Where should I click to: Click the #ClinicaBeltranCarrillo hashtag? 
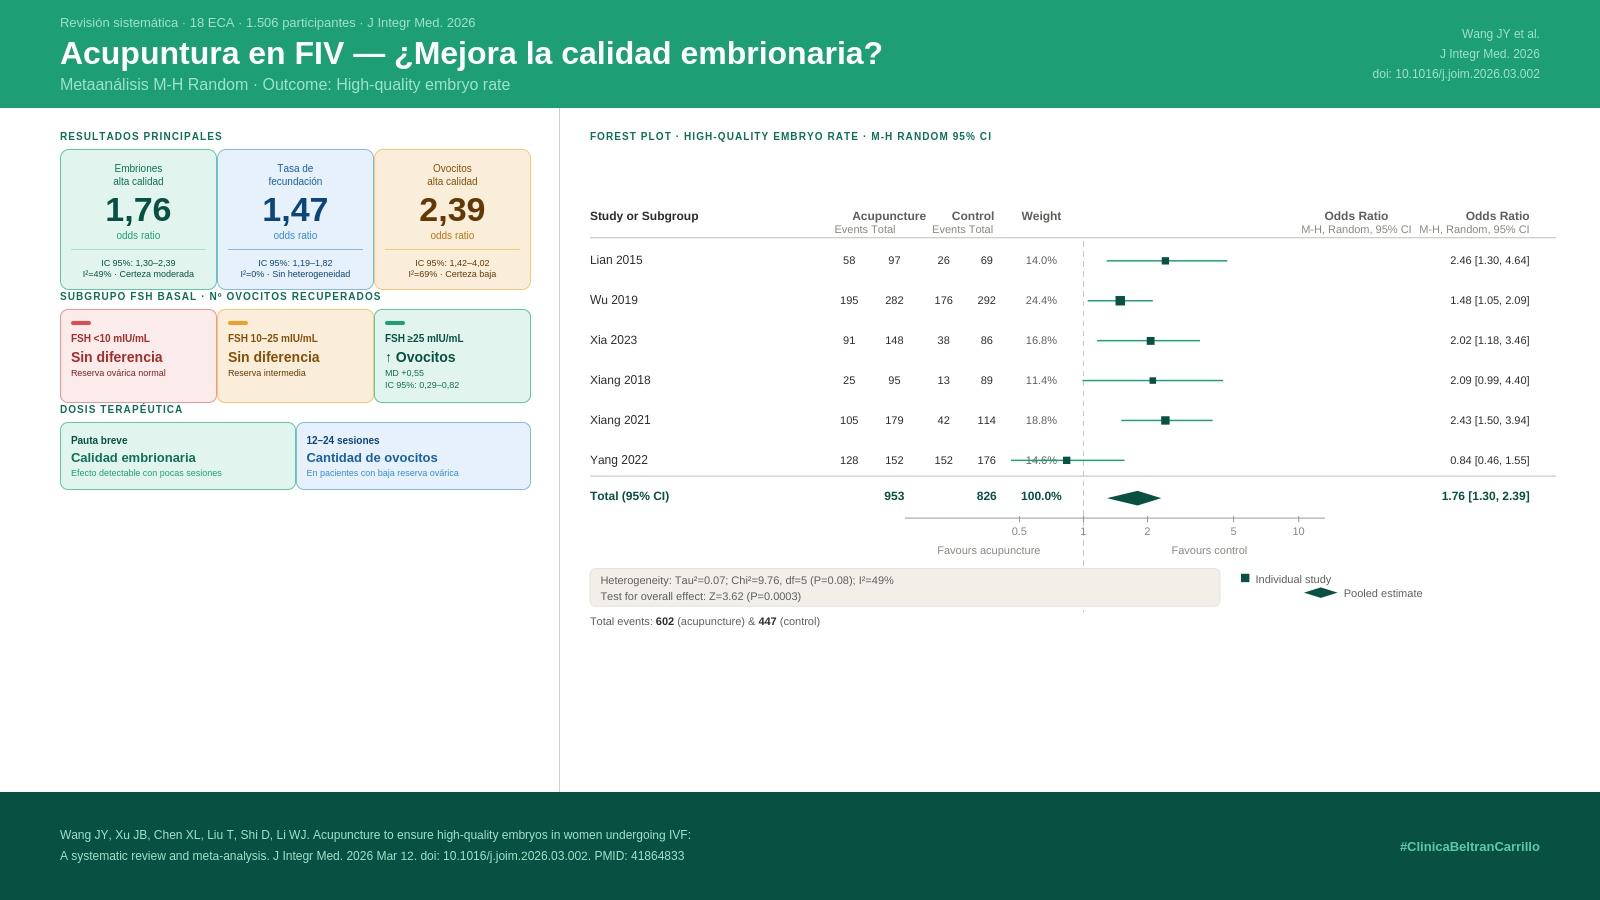[x=1469, y=846]
